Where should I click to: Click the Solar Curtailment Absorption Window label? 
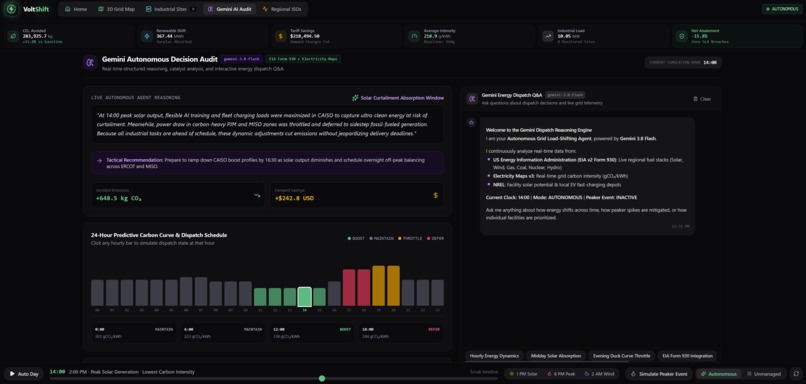point(402,98)
